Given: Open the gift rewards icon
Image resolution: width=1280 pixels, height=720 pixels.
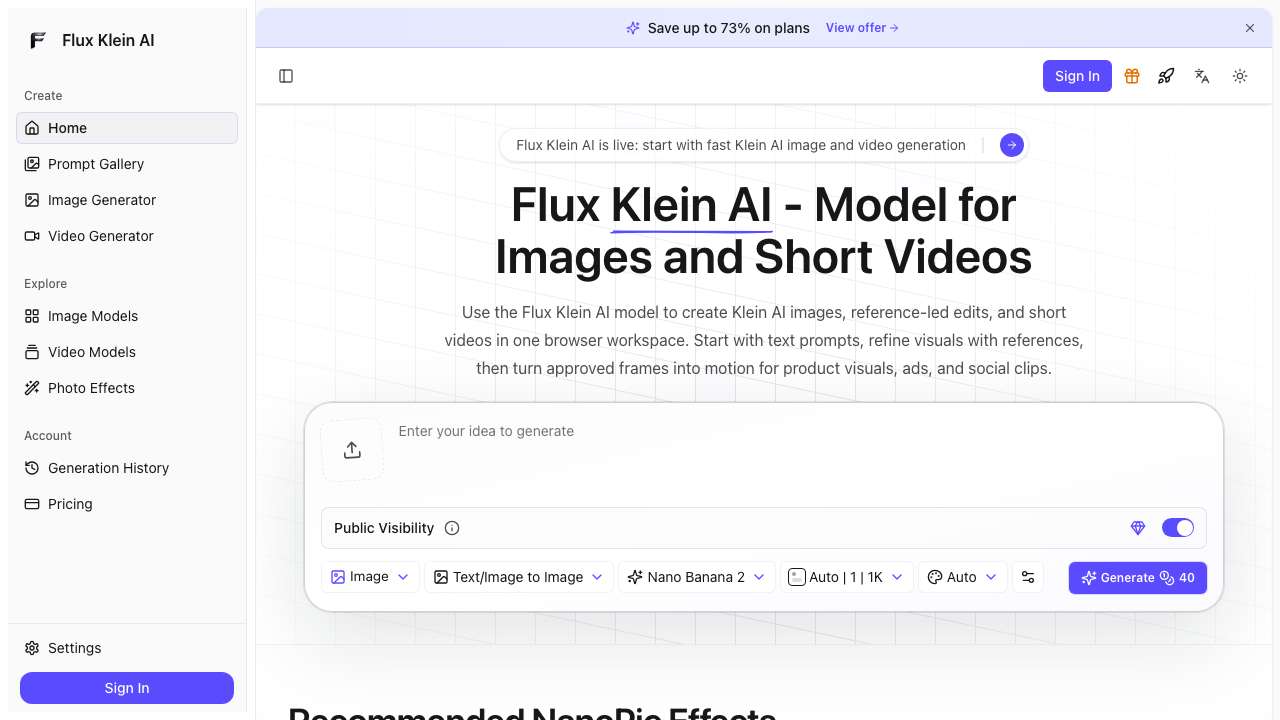Looking at the screenshot, I should 1132,76.
